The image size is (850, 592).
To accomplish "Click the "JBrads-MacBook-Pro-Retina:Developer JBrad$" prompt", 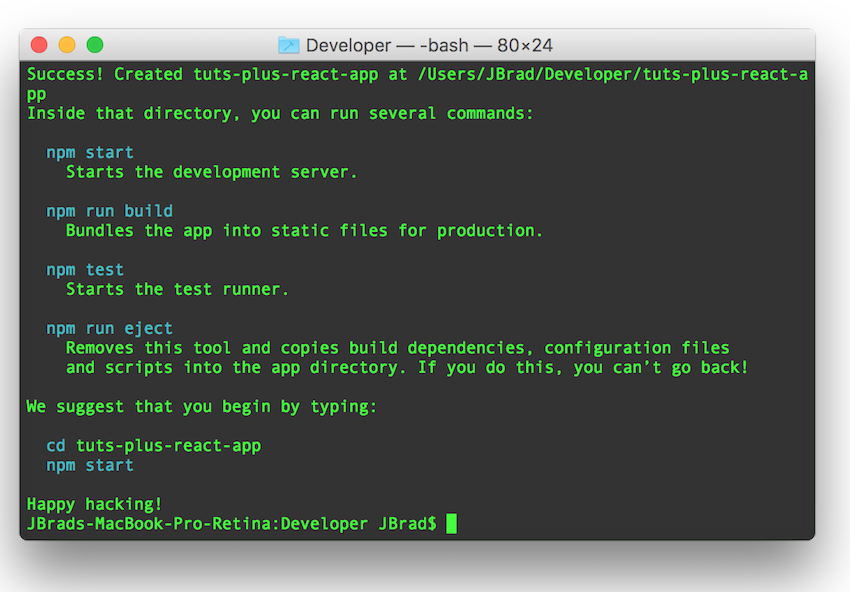I will [231, 524].
